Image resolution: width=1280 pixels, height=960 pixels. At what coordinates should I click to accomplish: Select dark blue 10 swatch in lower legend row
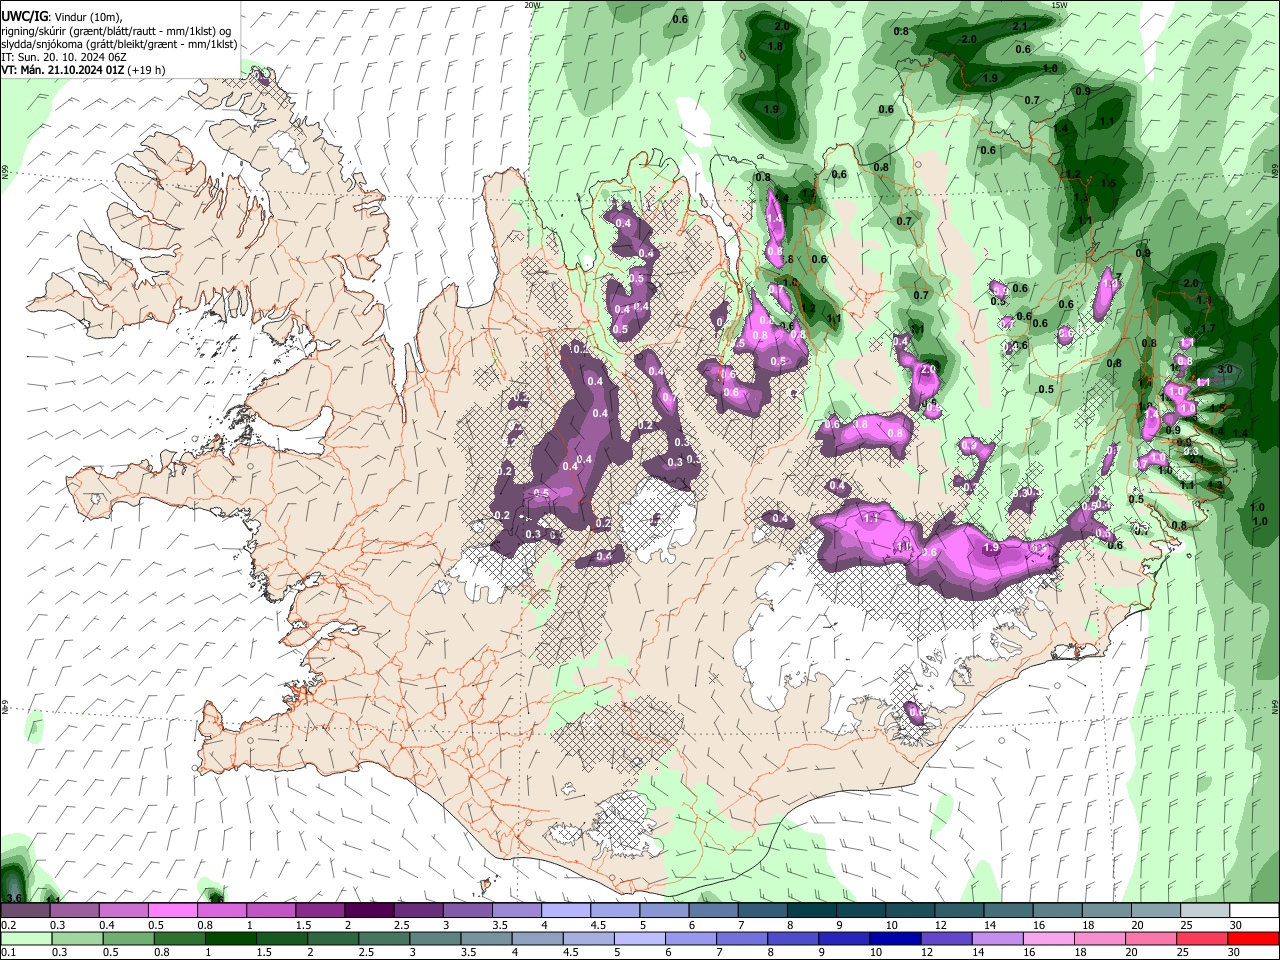(x=895, y=939)
